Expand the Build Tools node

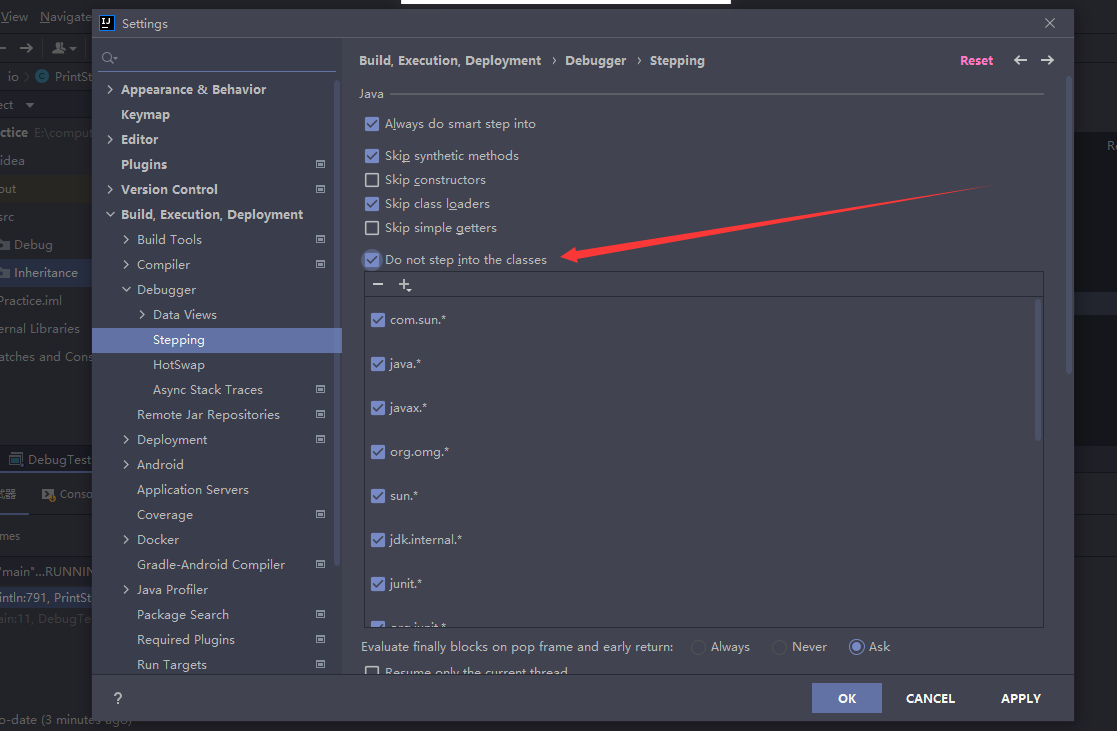[x=126, y=239]
